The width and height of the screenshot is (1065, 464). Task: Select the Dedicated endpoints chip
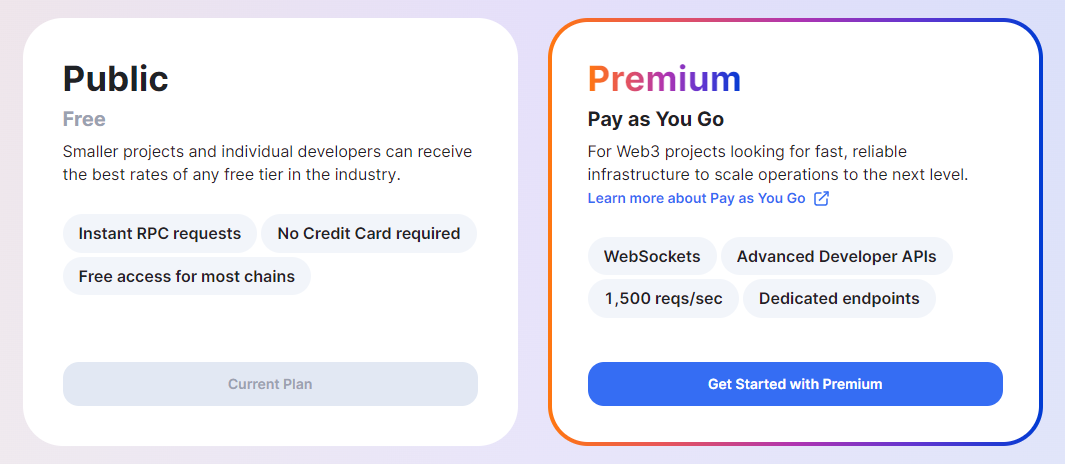[x=840, y=298]
